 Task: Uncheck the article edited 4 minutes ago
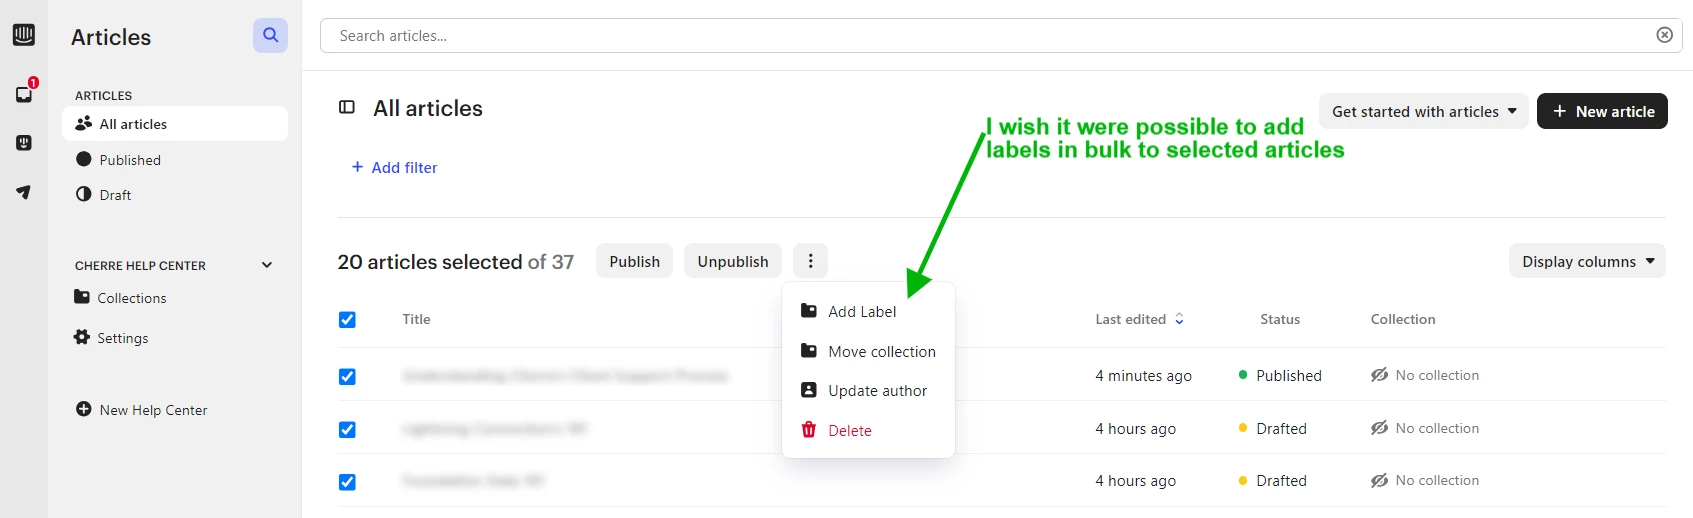click(x=347, y=377)
